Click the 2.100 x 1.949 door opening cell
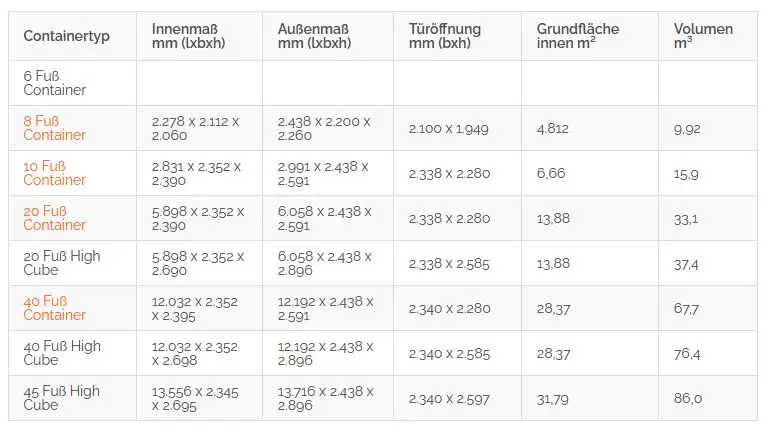773x434 pixels. point(449,129)
